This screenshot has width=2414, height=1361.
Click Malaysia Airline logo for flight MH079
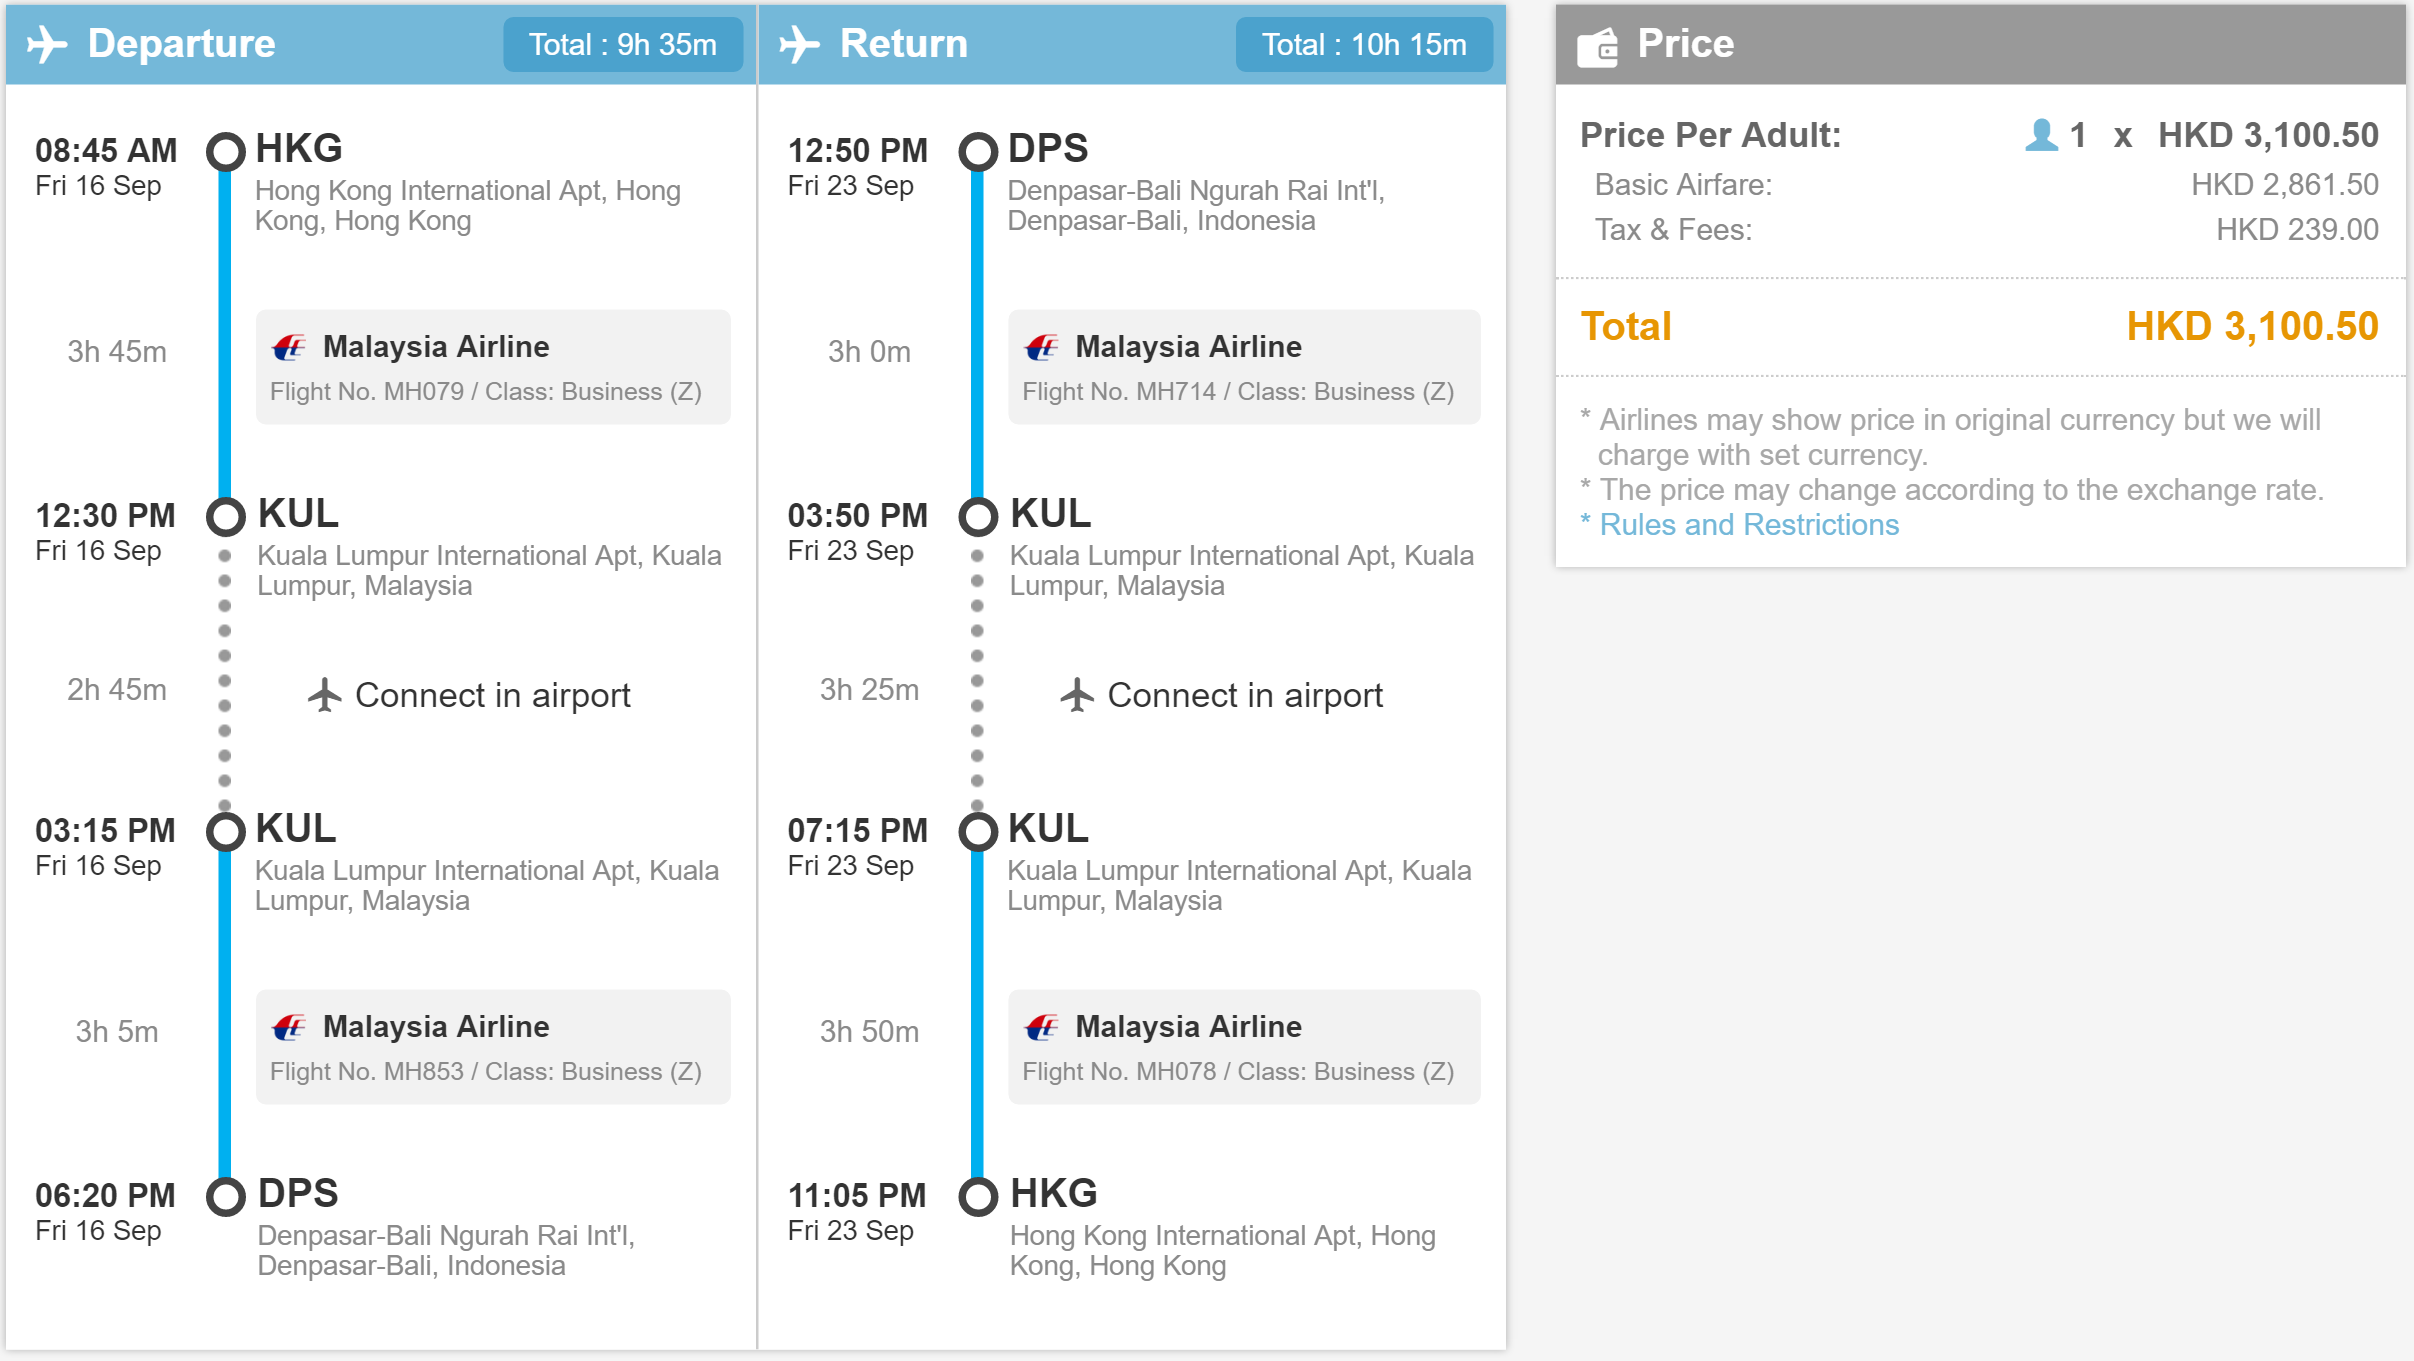click(289, 347)
